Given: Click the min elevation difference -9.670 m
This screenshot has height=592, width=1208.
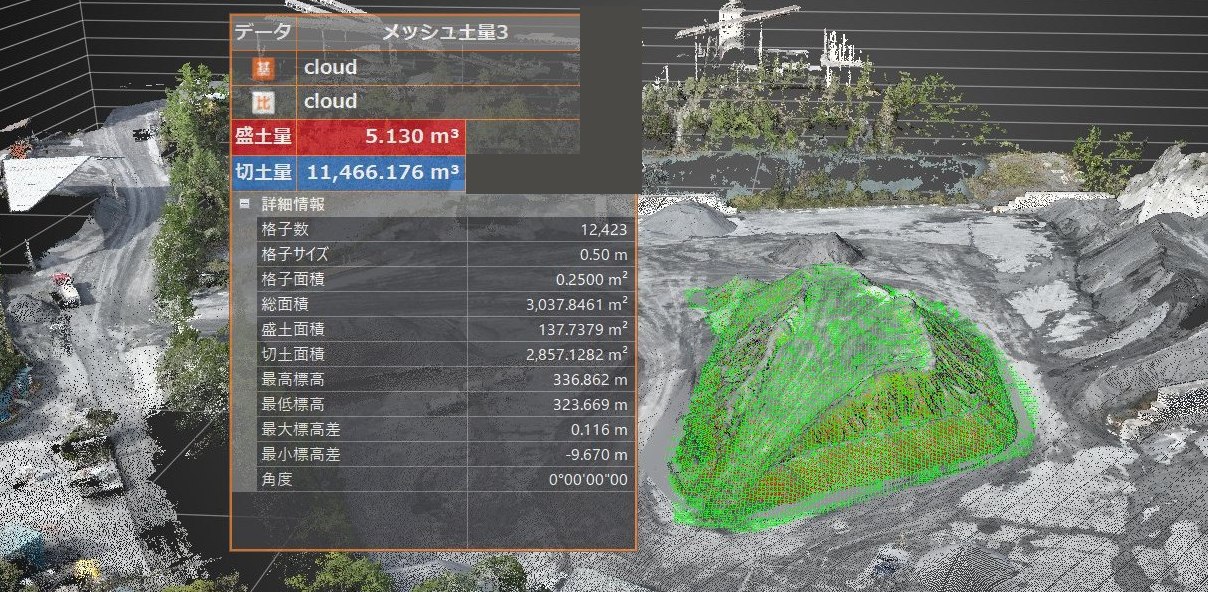Looking at the screenshot, I should (596, 455).
